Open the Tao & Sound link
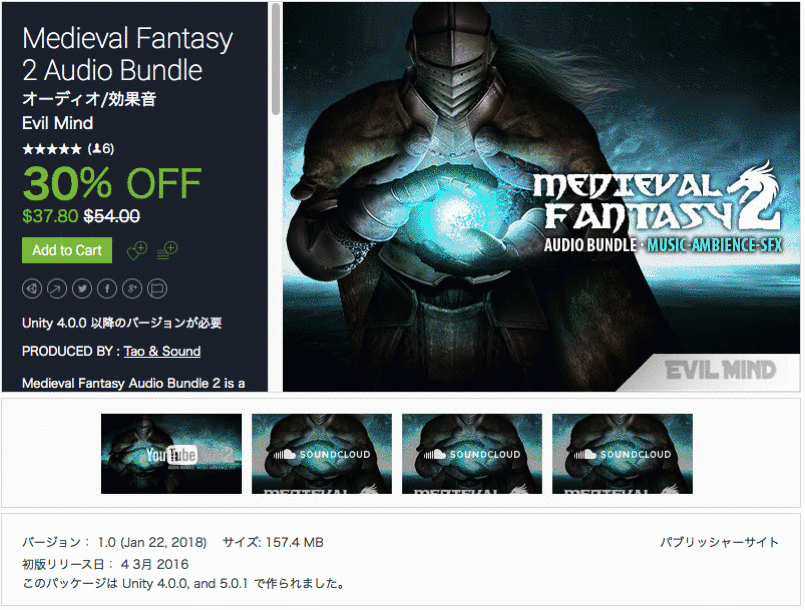Image resolution: width=805 pixels, height=610 pixels. (162, 352)
